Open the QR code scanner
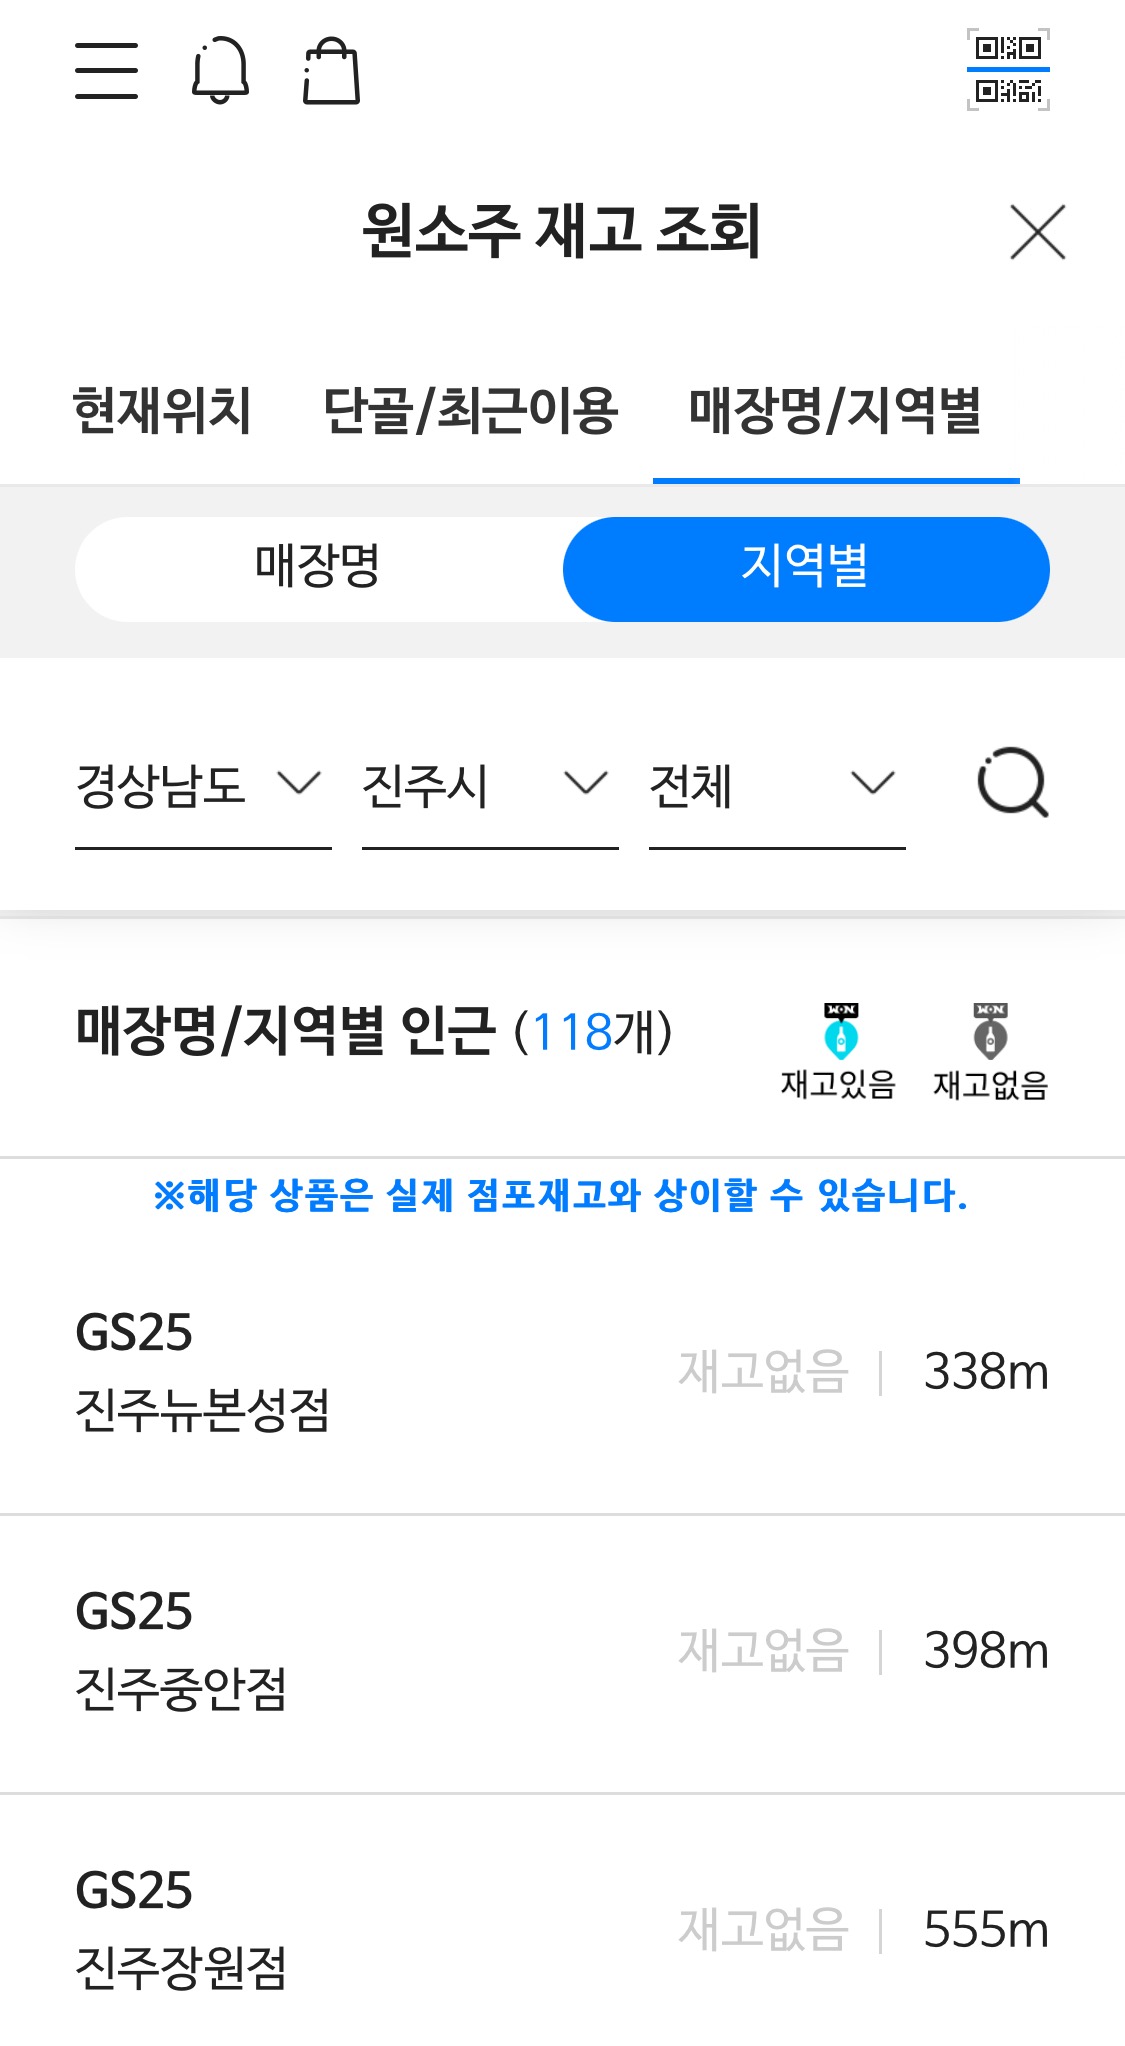This screenshot has width=1125, height=2046. pyautogui.click(x=1008, y=70)
